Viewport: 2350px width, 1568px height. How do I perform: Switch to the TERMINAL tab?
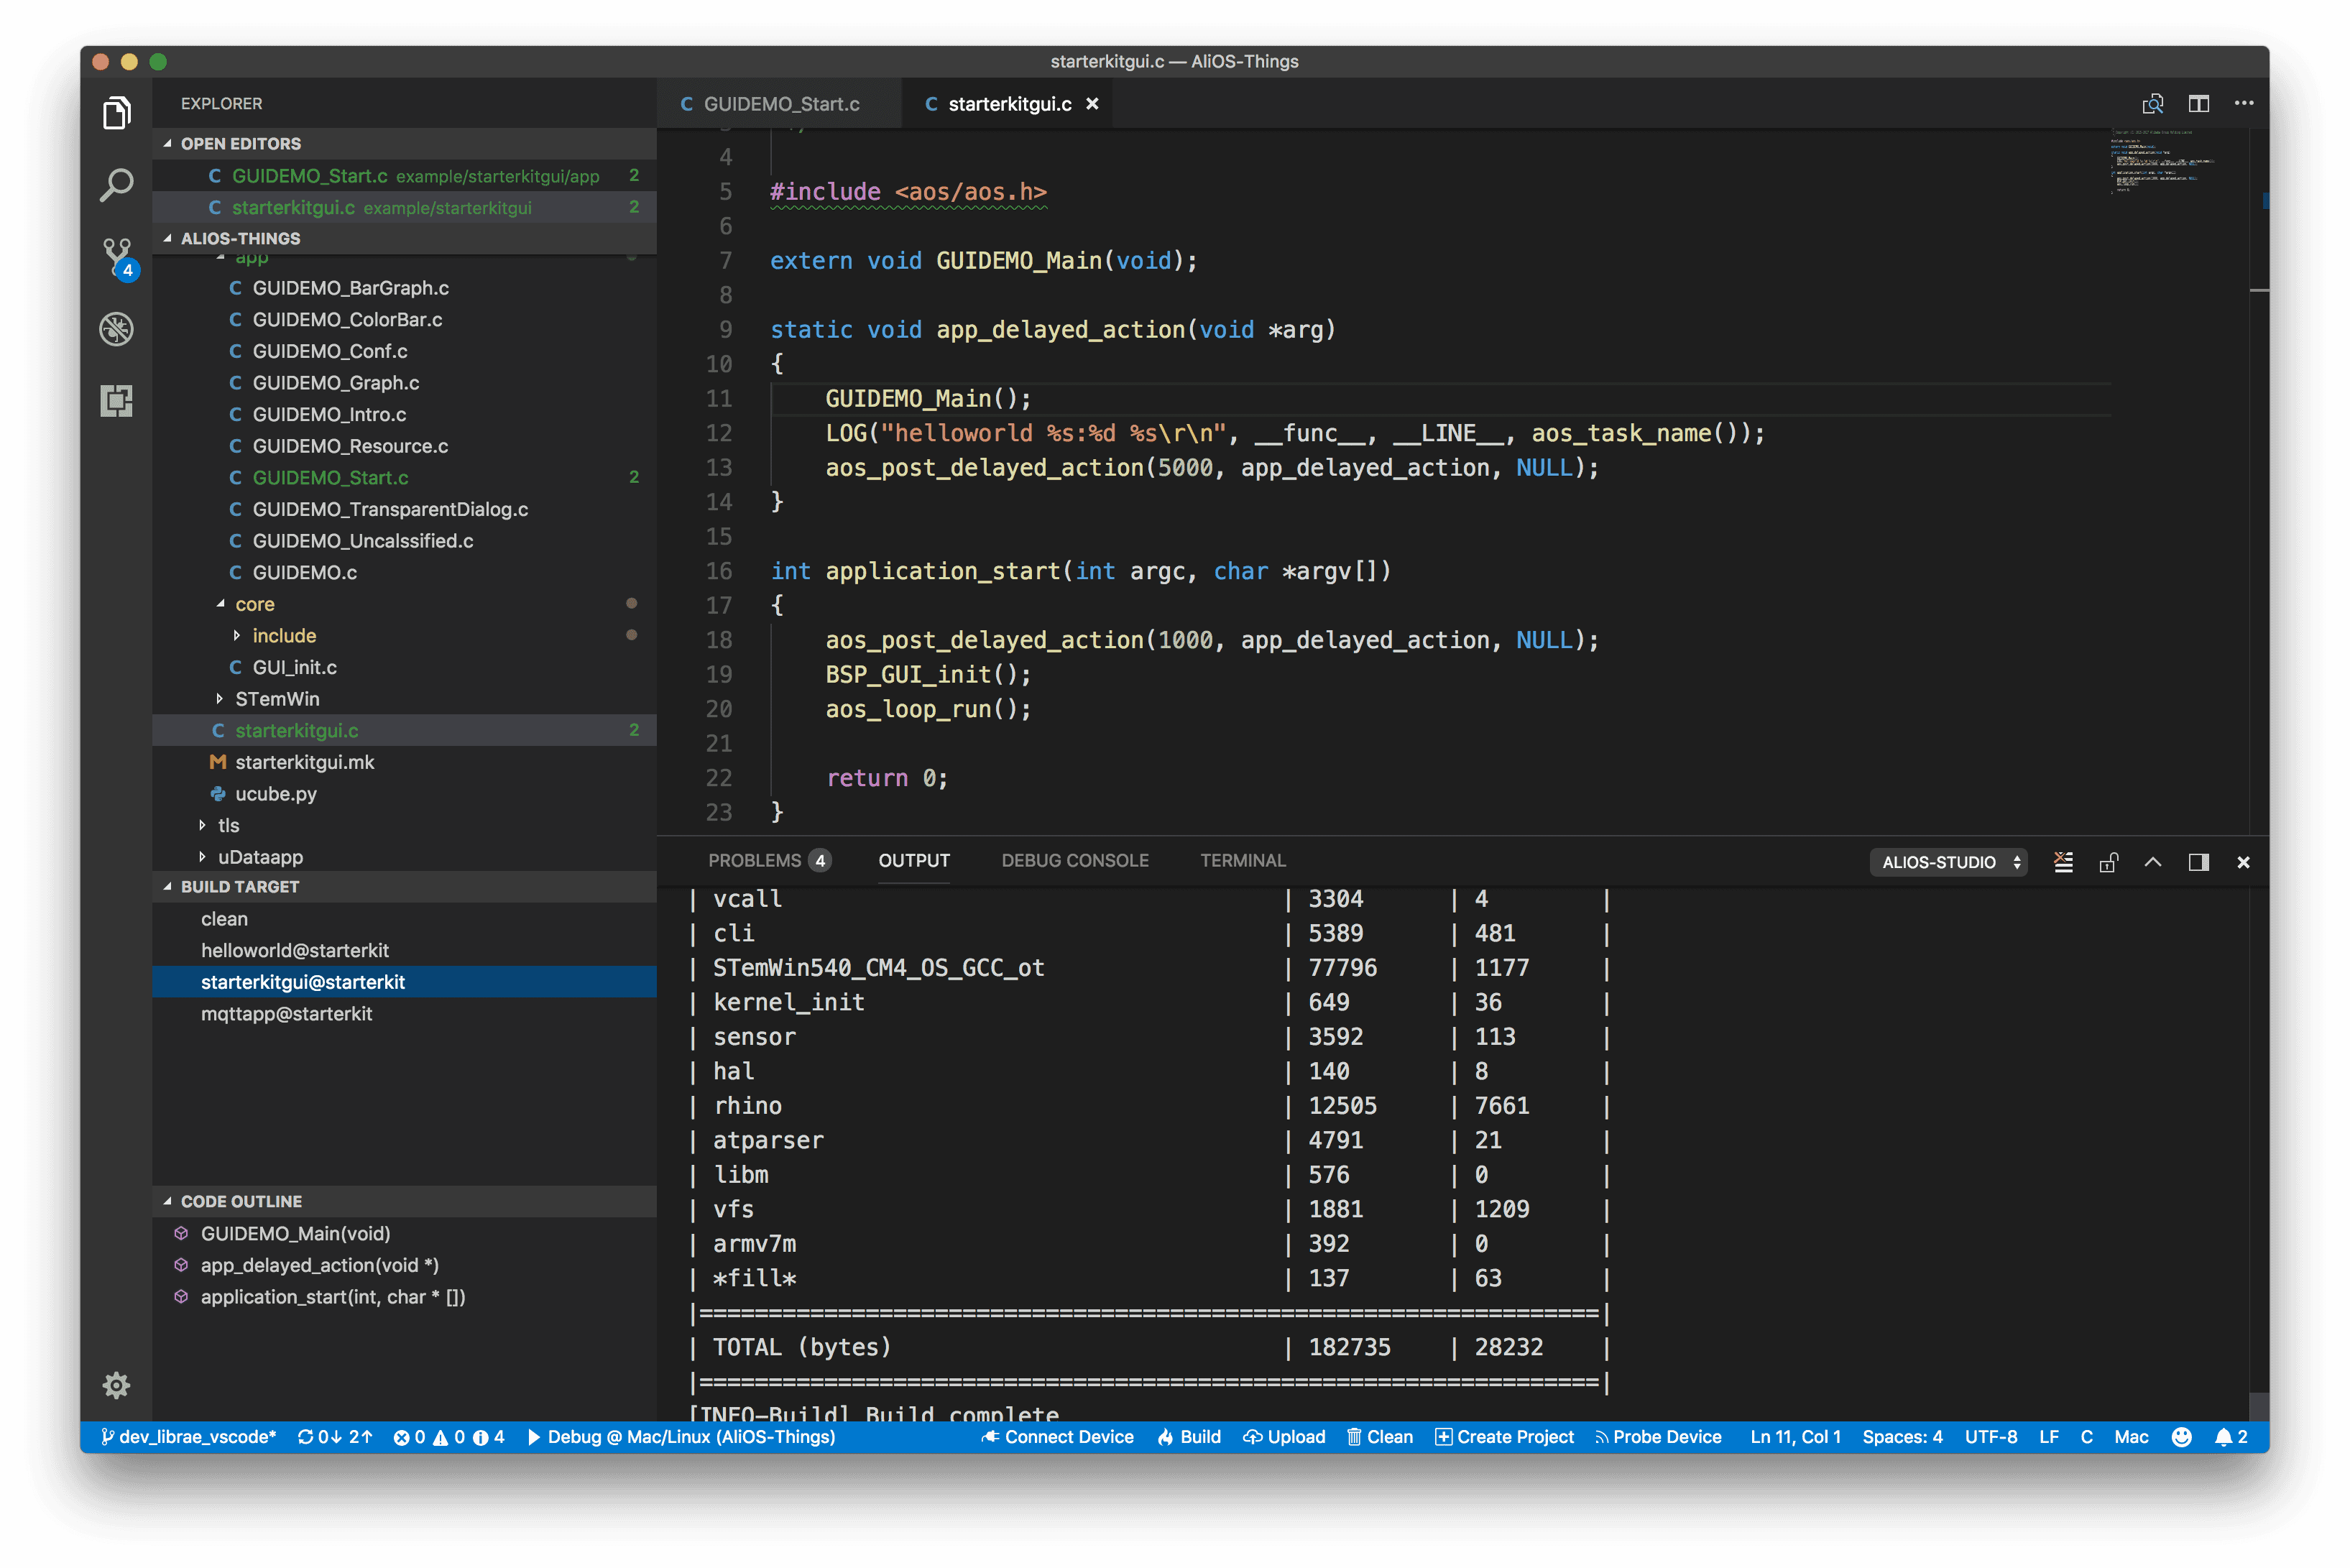click(x=1242, y=861)
